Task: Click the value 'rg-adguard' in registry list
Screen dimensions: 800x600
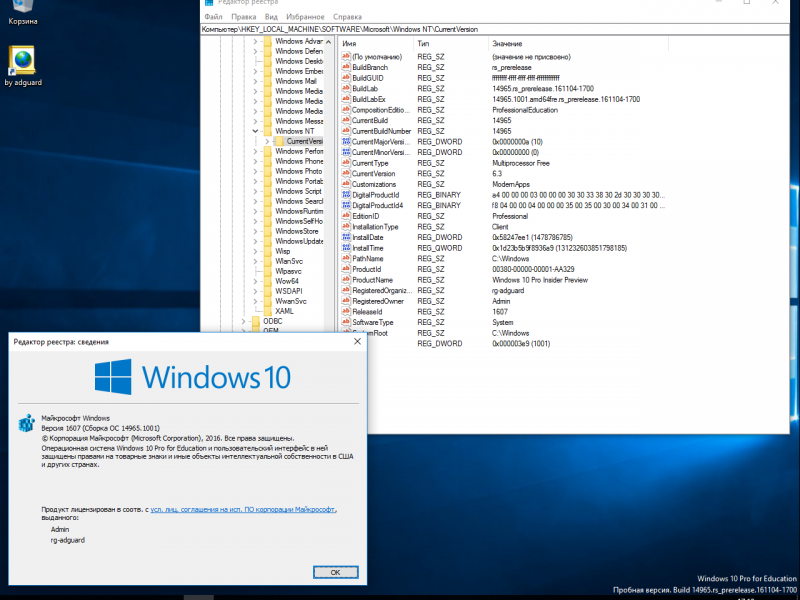Action: point(508,290)
